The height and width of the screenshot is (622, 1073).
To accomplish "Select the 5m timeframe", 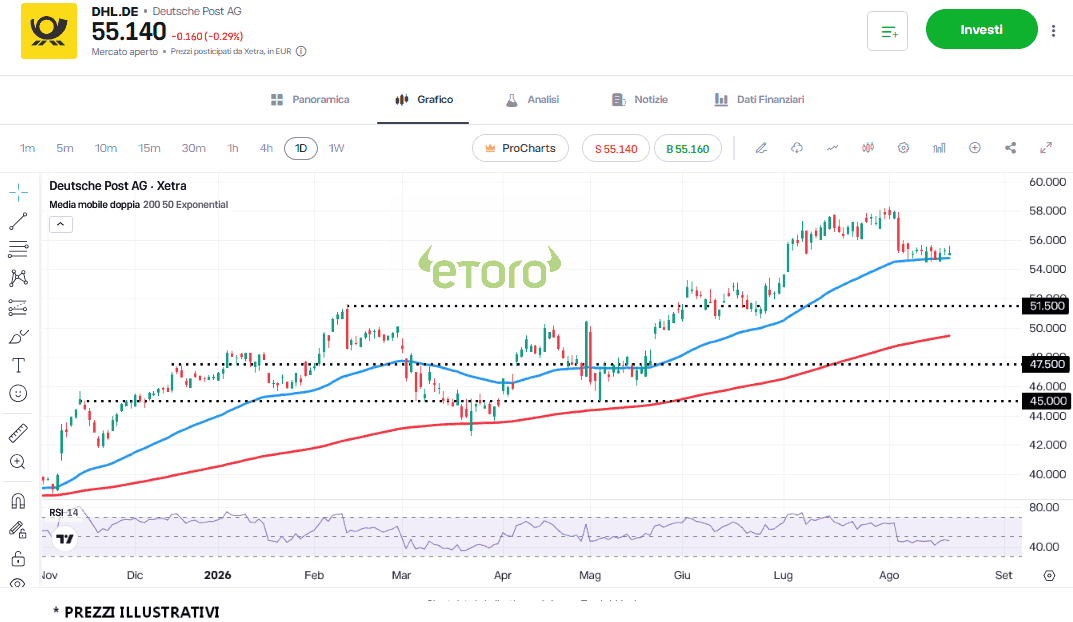I will point(65,148).
